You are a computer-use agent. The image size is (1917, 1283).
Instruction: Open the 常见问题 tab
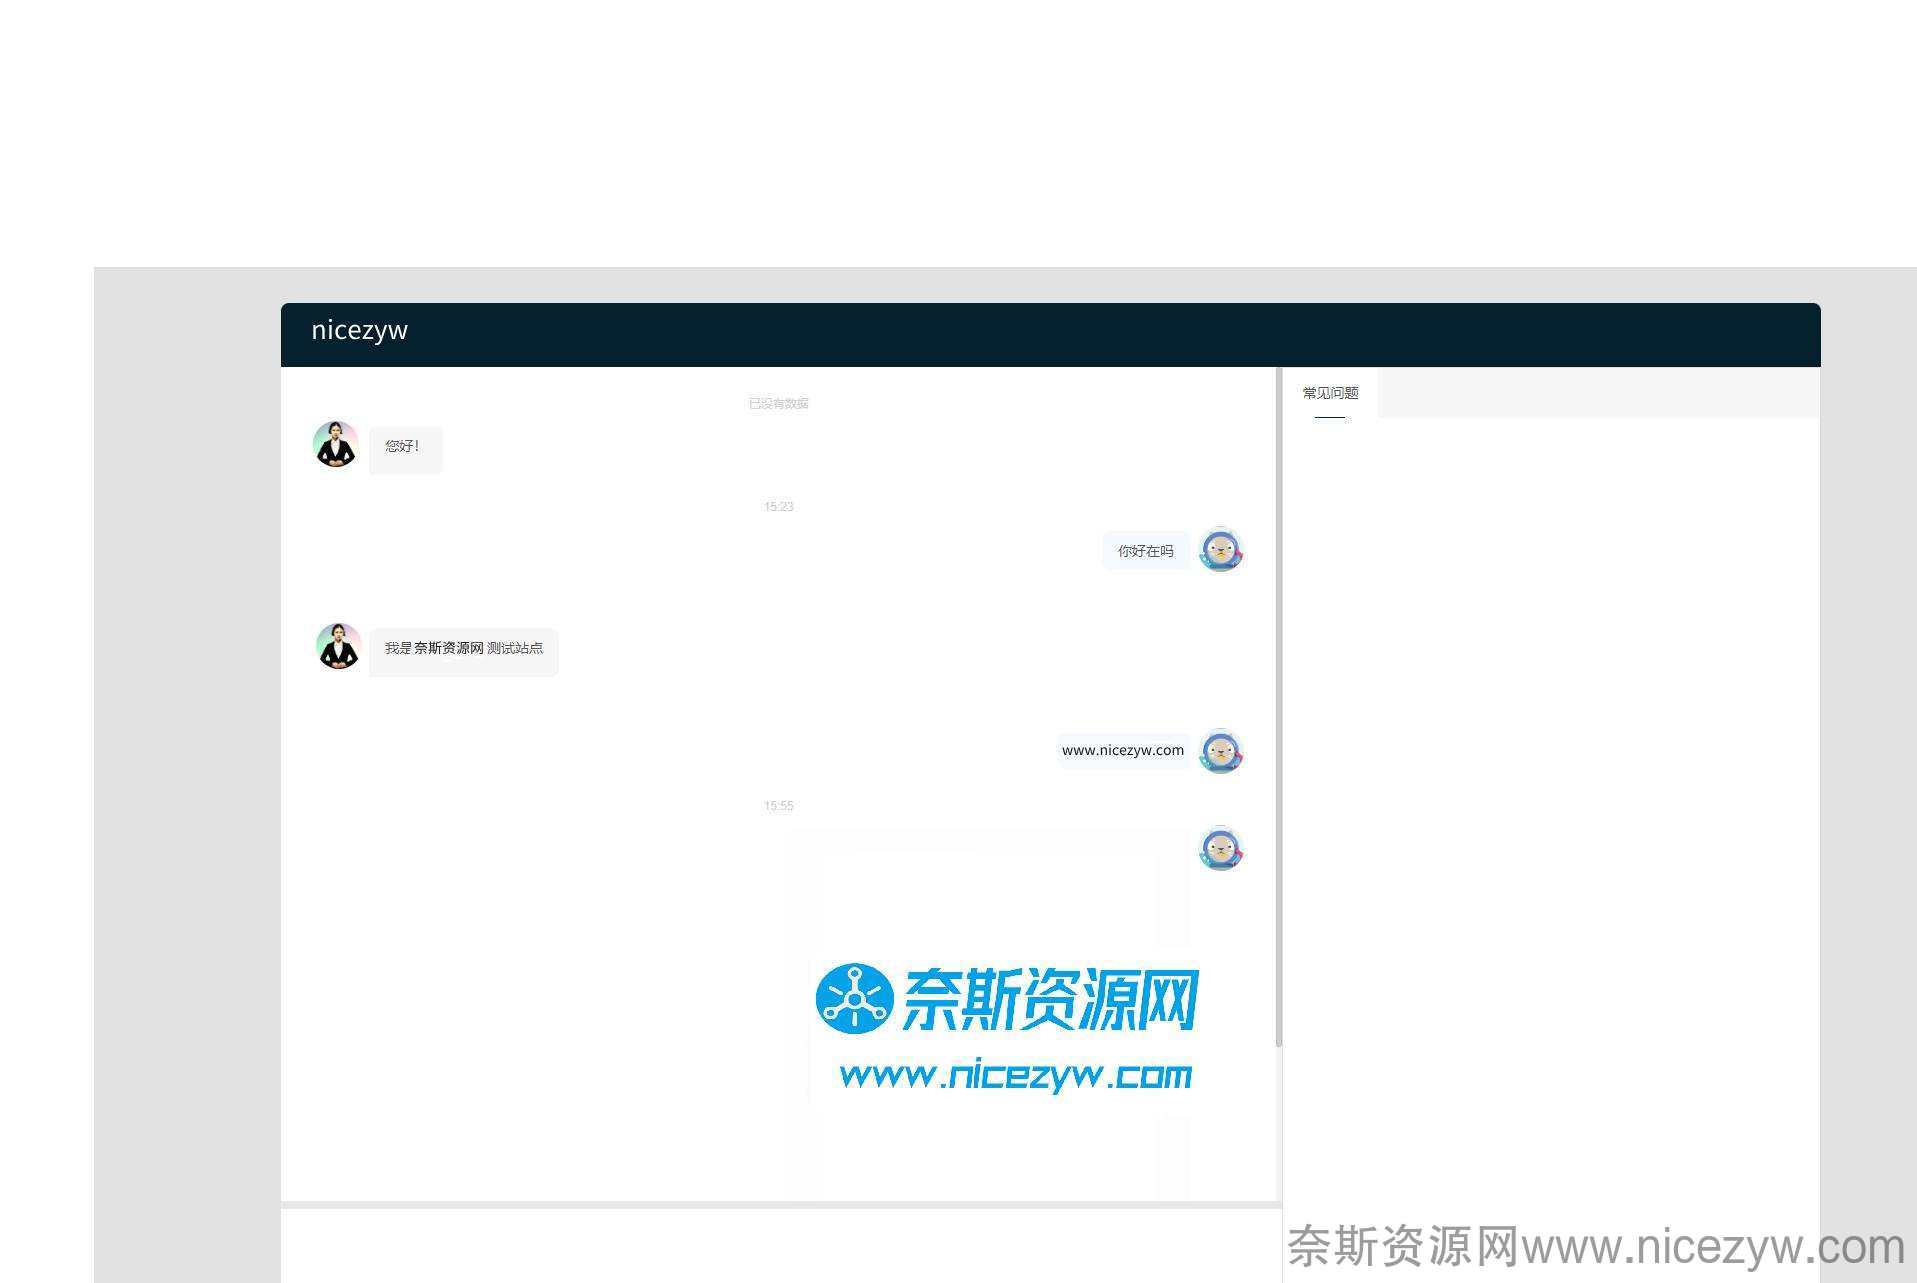[1330, 393]
